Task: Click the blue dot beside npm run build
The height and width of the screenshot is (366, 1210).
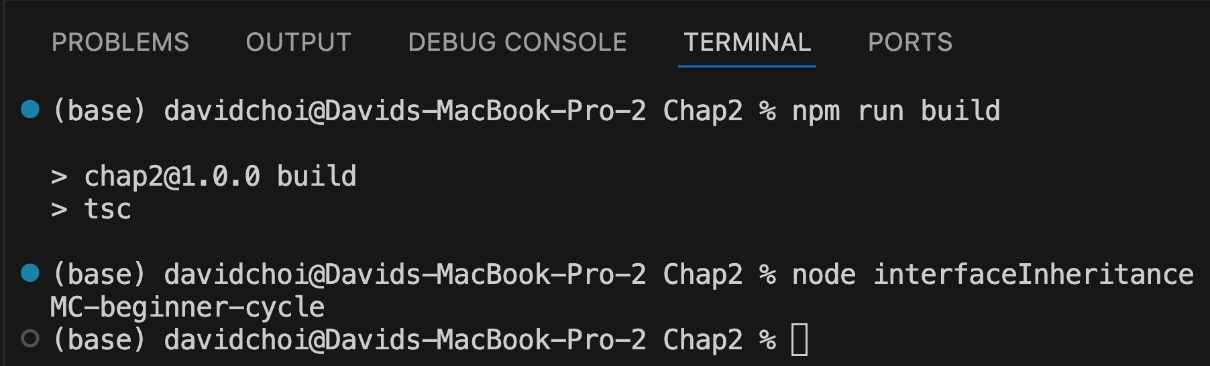Action: point(30,109)
